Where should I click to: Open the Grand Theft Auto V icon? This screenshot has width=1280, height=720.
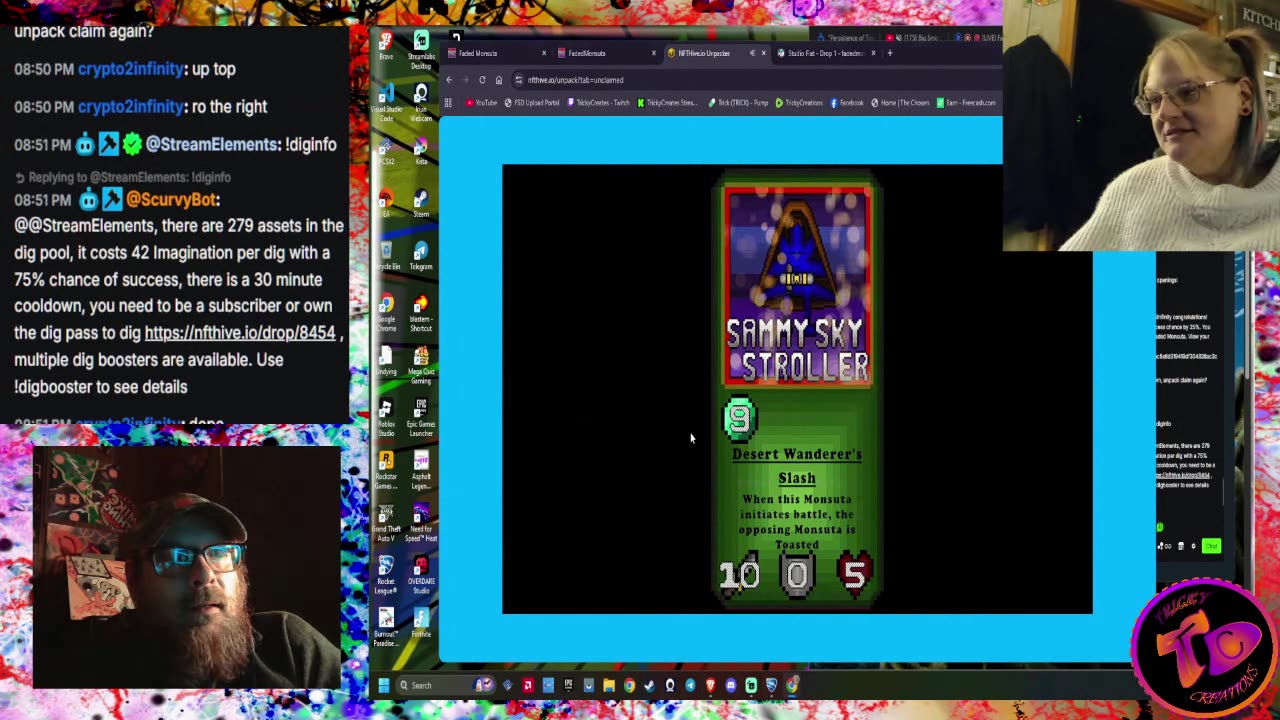385,523
